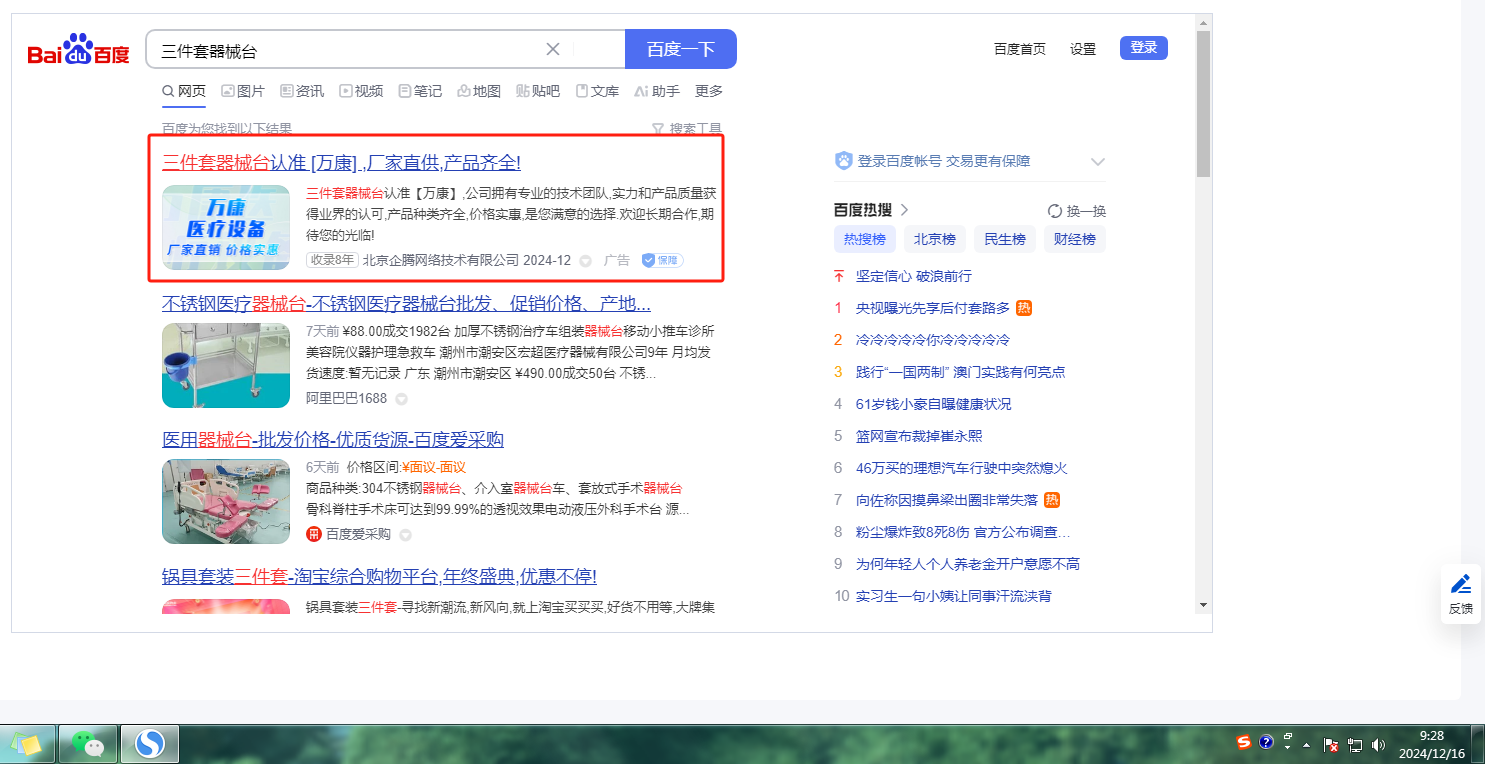This screenshot has width=1485, height=764.
Task: Show hidden tray icons arrow
Action: click(1306, 745)
